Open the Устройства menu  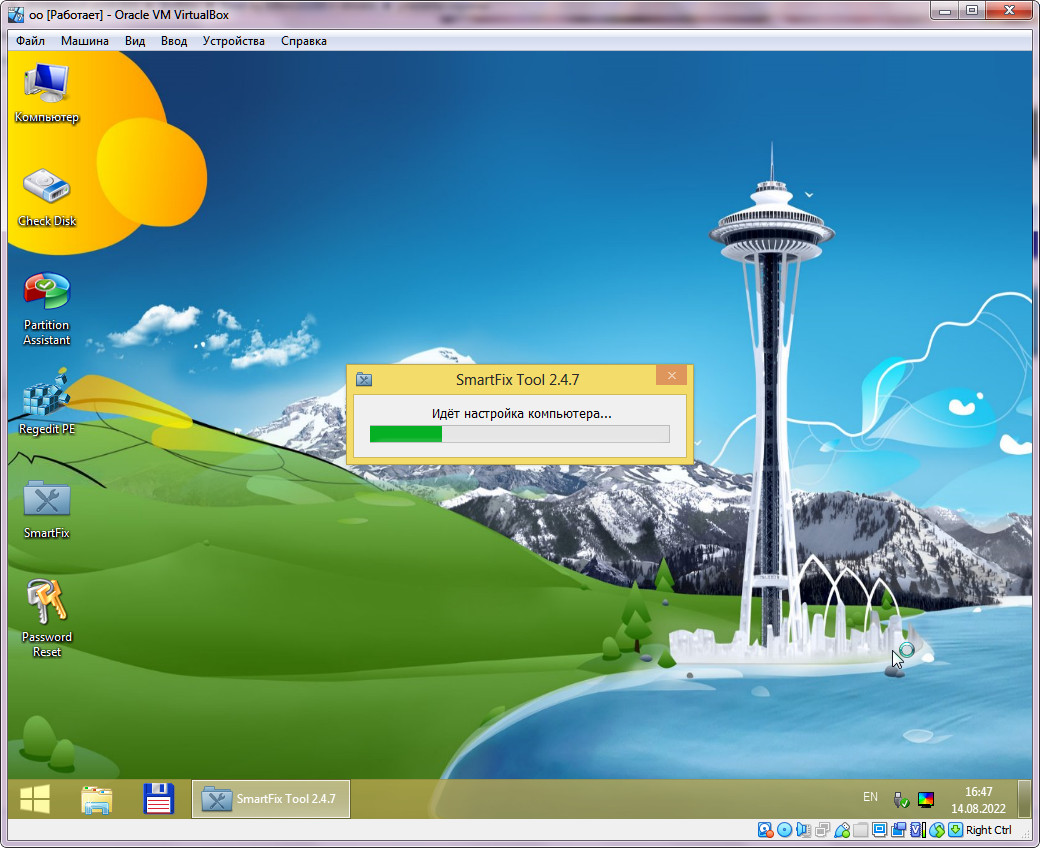233,41
